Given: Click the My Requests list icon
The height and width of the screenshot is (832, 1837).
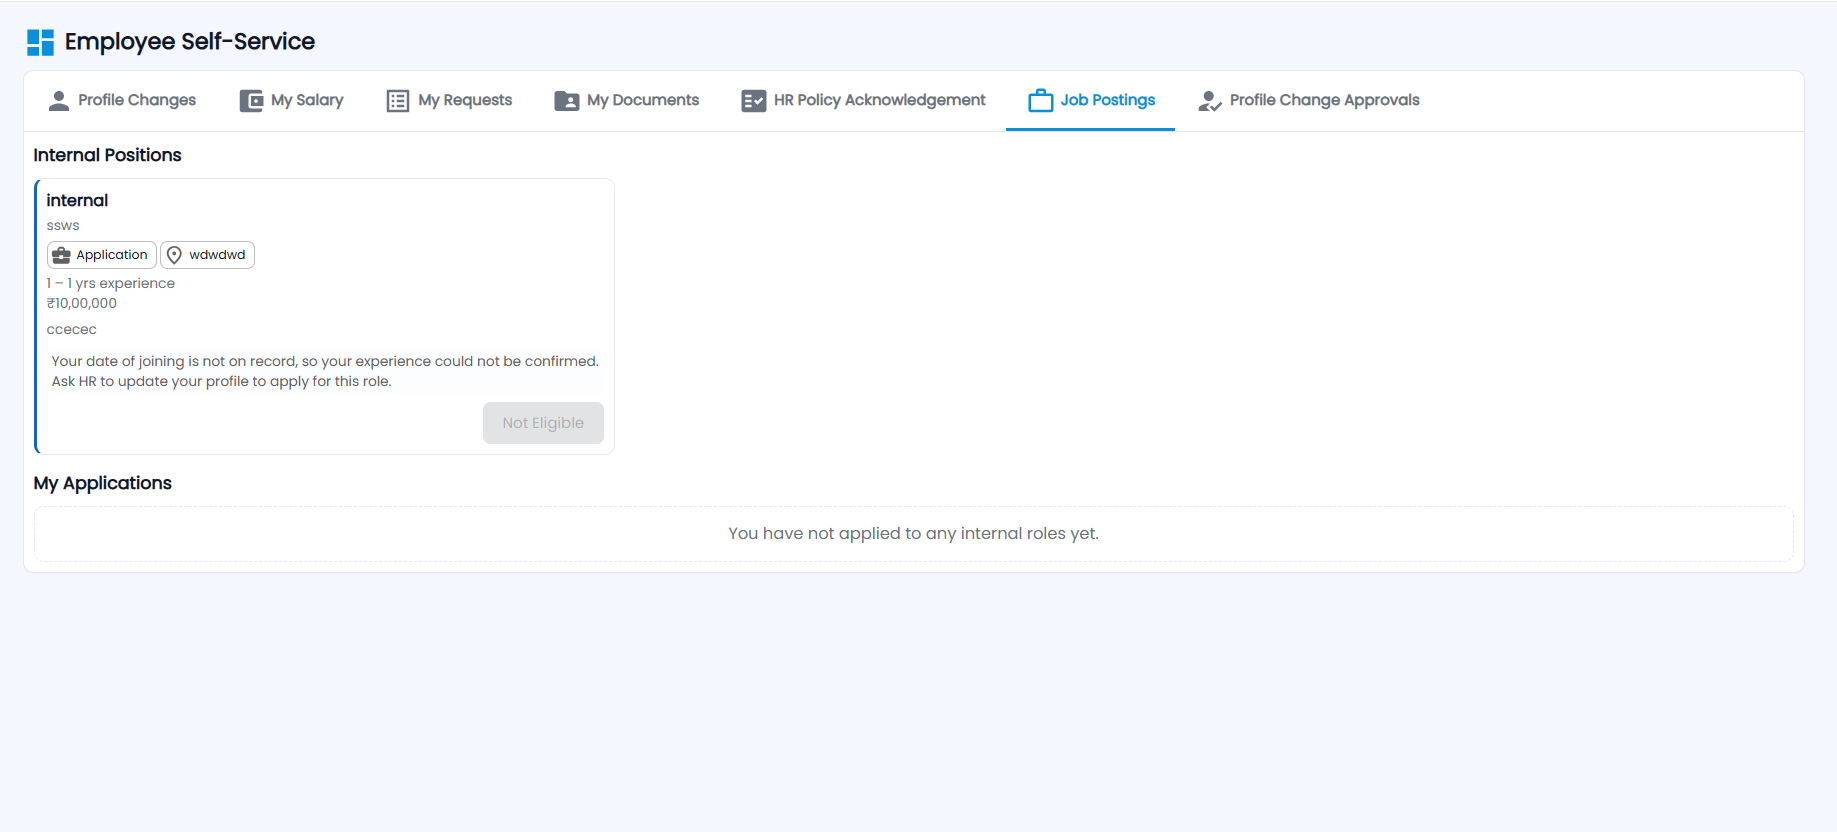Looking at the screenshot, I should click(x=398, y=101).
